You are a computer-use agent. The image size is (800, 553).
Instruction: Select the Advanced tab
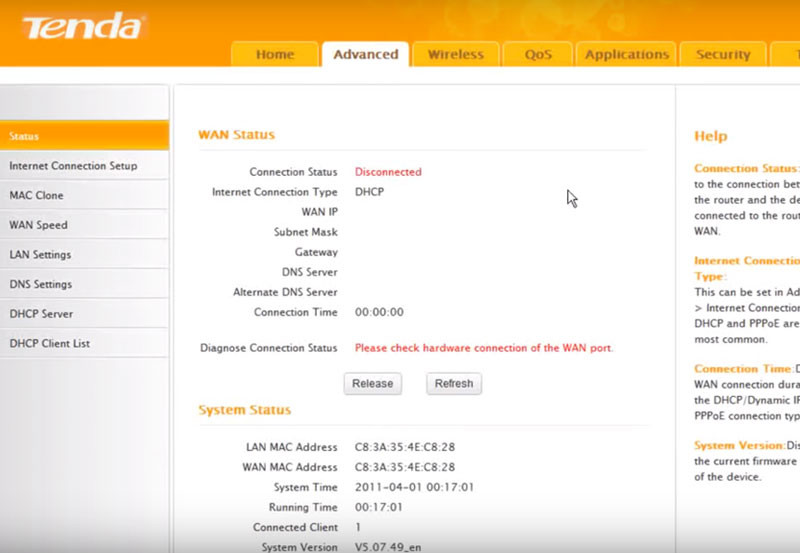[365, 54]
